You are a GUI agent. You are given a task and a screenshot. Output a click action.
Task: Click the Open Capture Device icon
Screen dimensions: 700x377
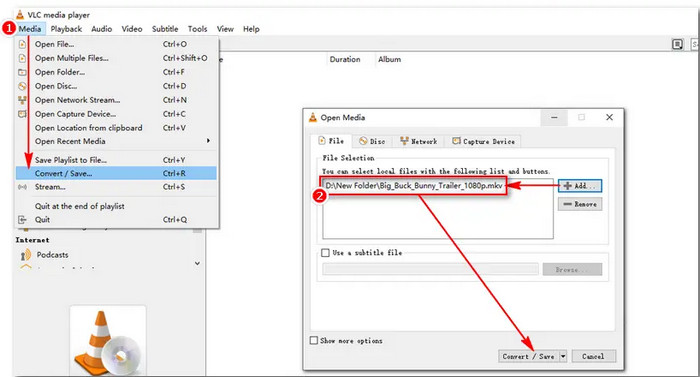pyautogui.click(x=22, y=114)
